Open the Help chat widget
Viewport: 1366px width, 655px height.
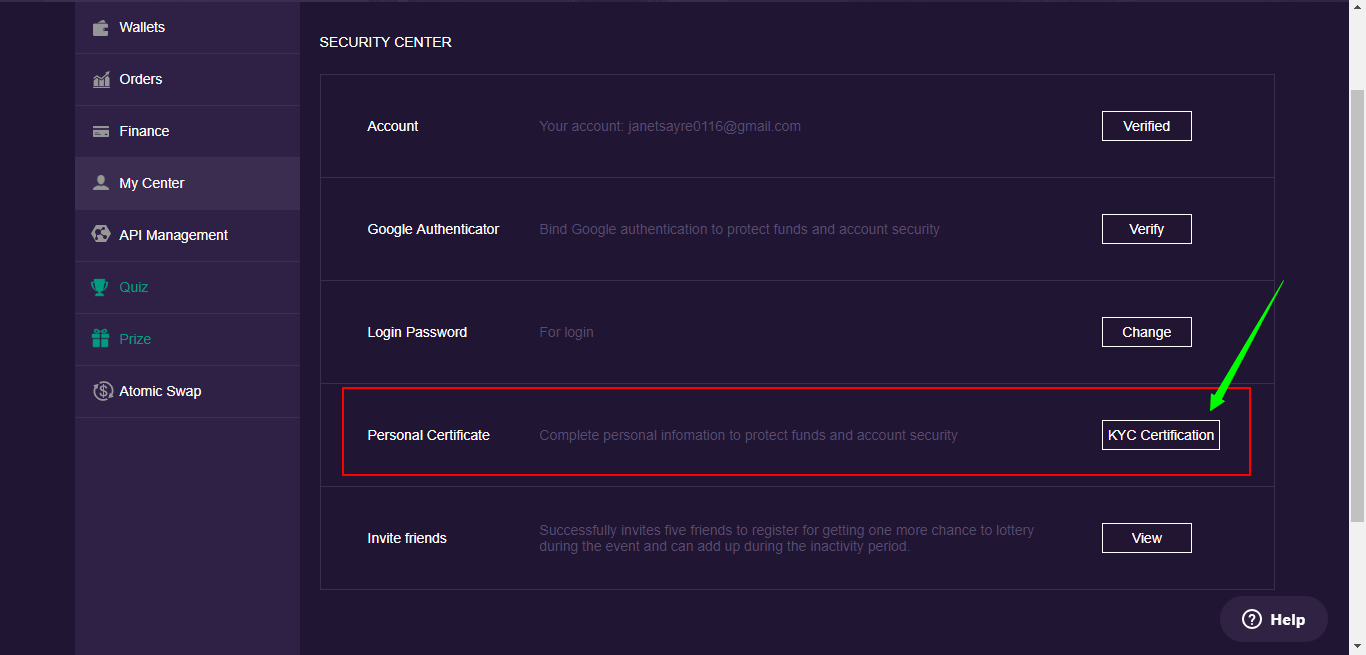coord(1274,619)
